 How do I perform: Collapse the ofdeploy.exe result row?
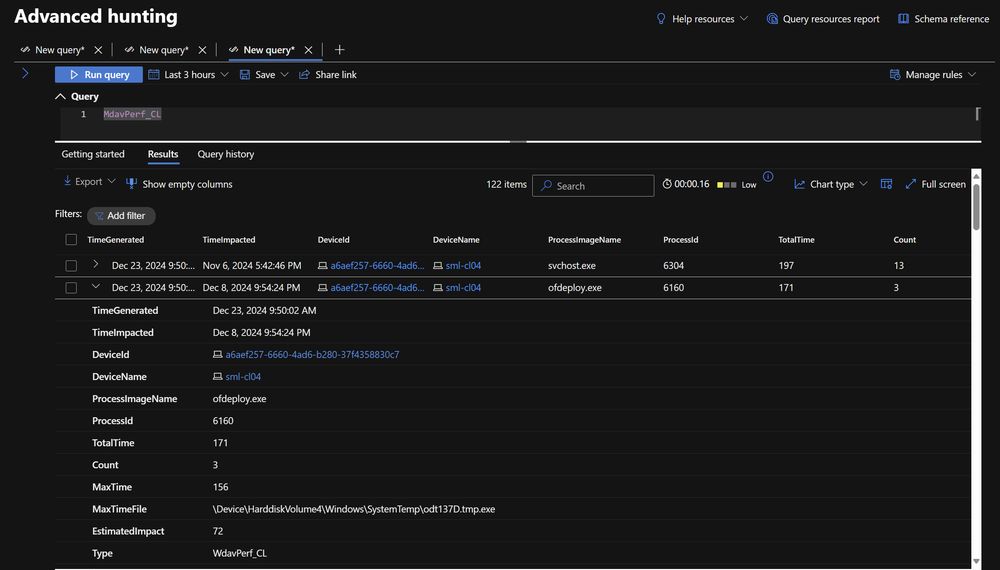click(96, 287)
